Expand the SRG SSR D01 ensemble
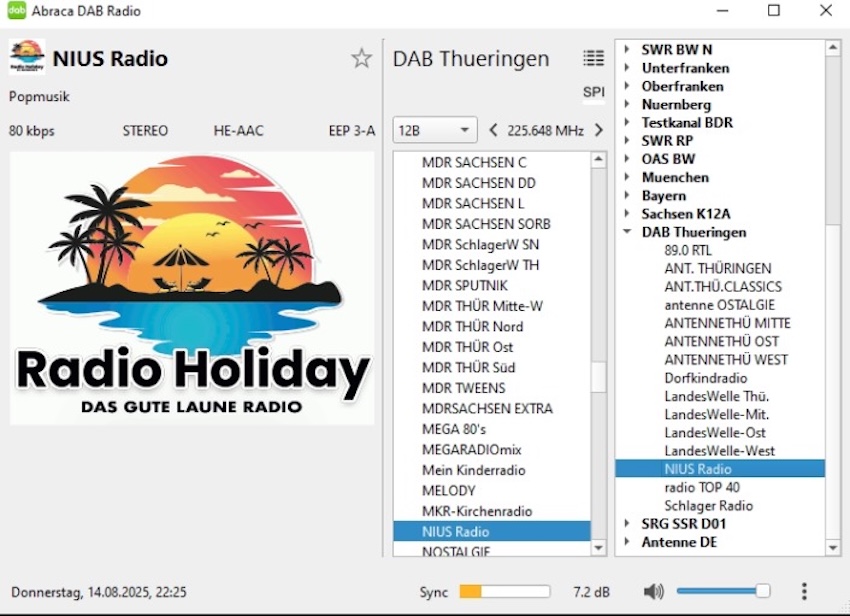 click(627, 523)
